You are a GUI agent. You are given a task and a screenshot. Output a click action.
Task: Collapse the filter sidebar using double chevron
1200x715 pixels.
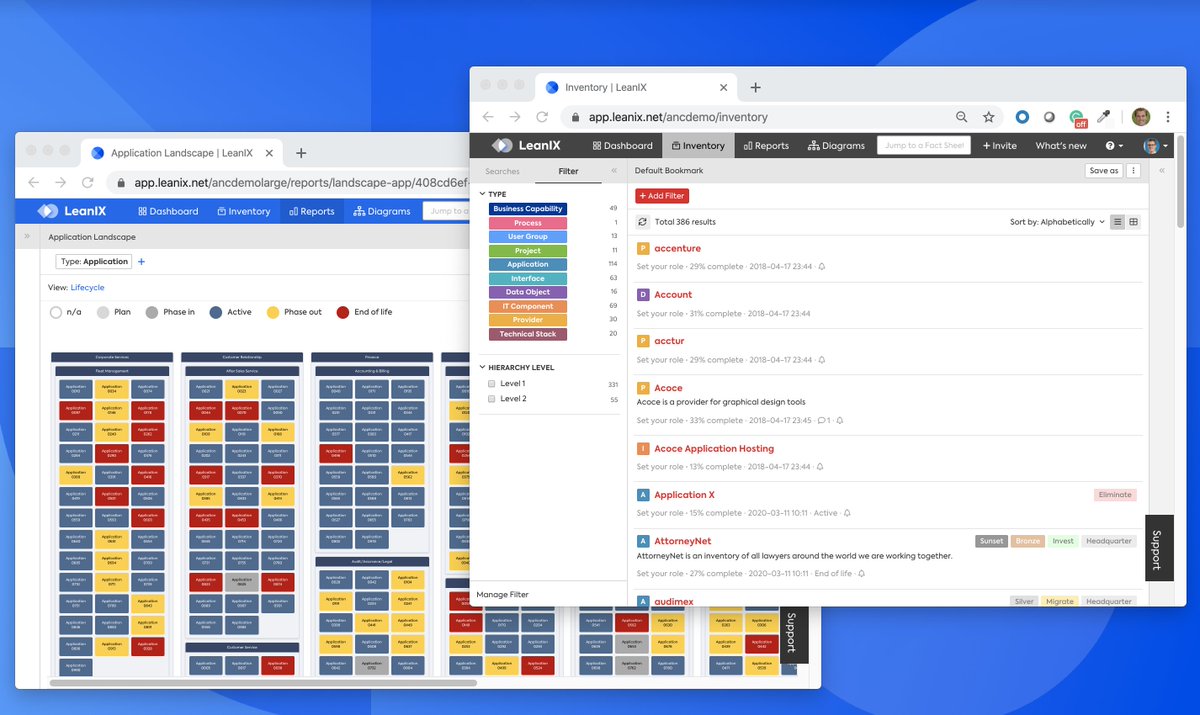(614, 171)
